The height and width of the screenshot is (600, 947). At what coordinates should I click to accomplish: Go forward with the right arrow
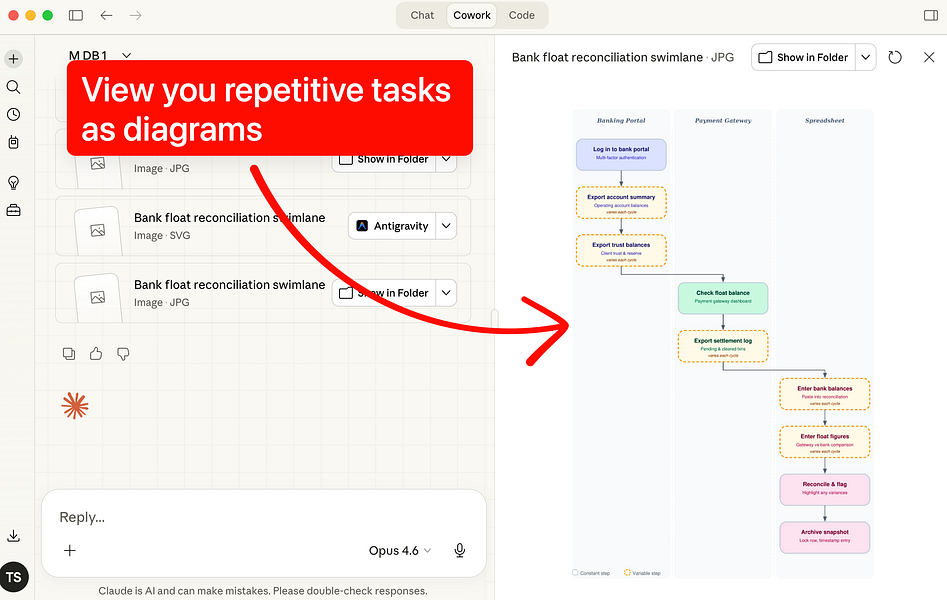pos(135,15)
